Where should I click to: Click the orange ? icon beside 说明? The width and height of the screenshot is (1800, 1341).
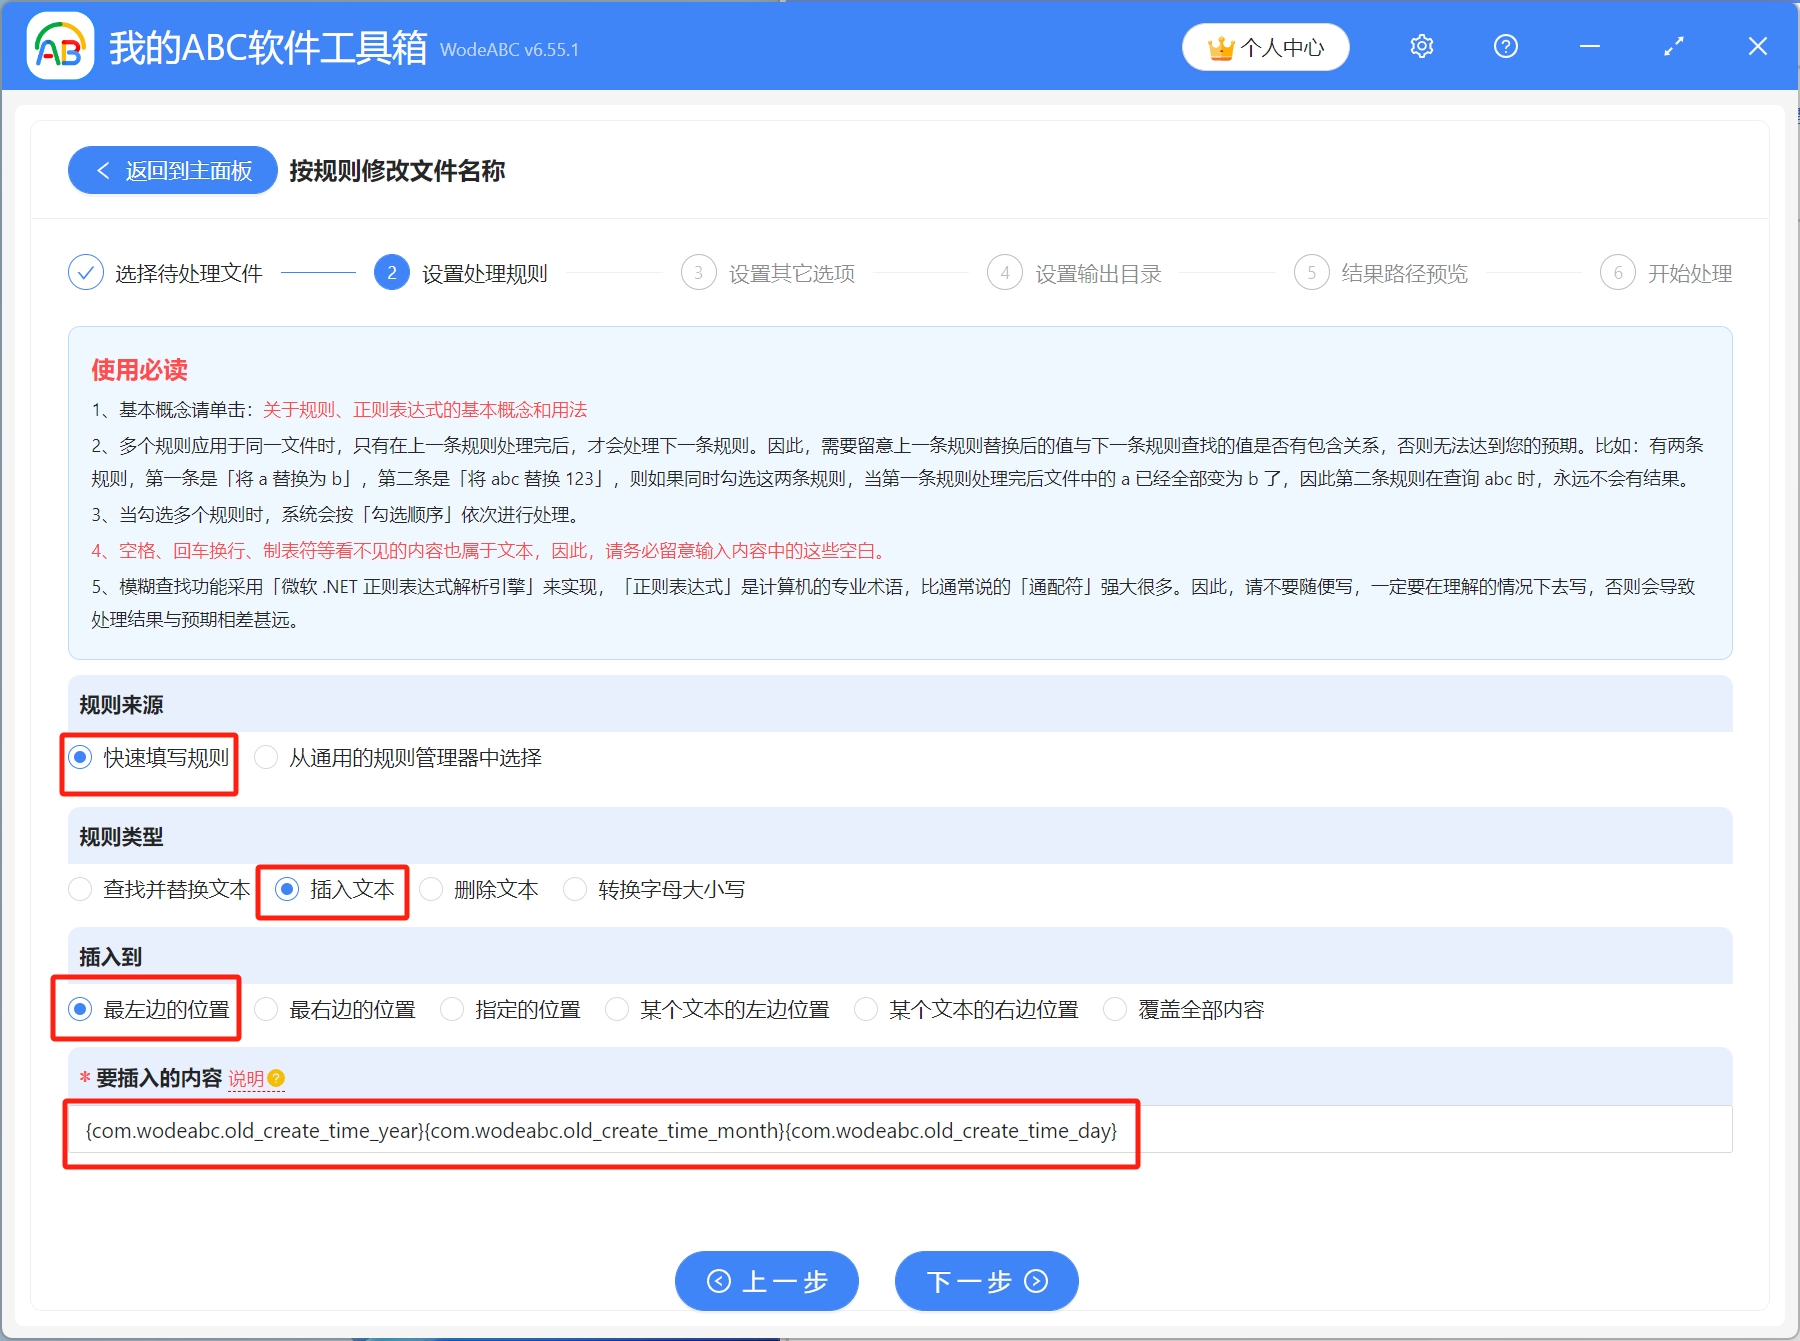pyautogui.click(x=277, y=1079)
